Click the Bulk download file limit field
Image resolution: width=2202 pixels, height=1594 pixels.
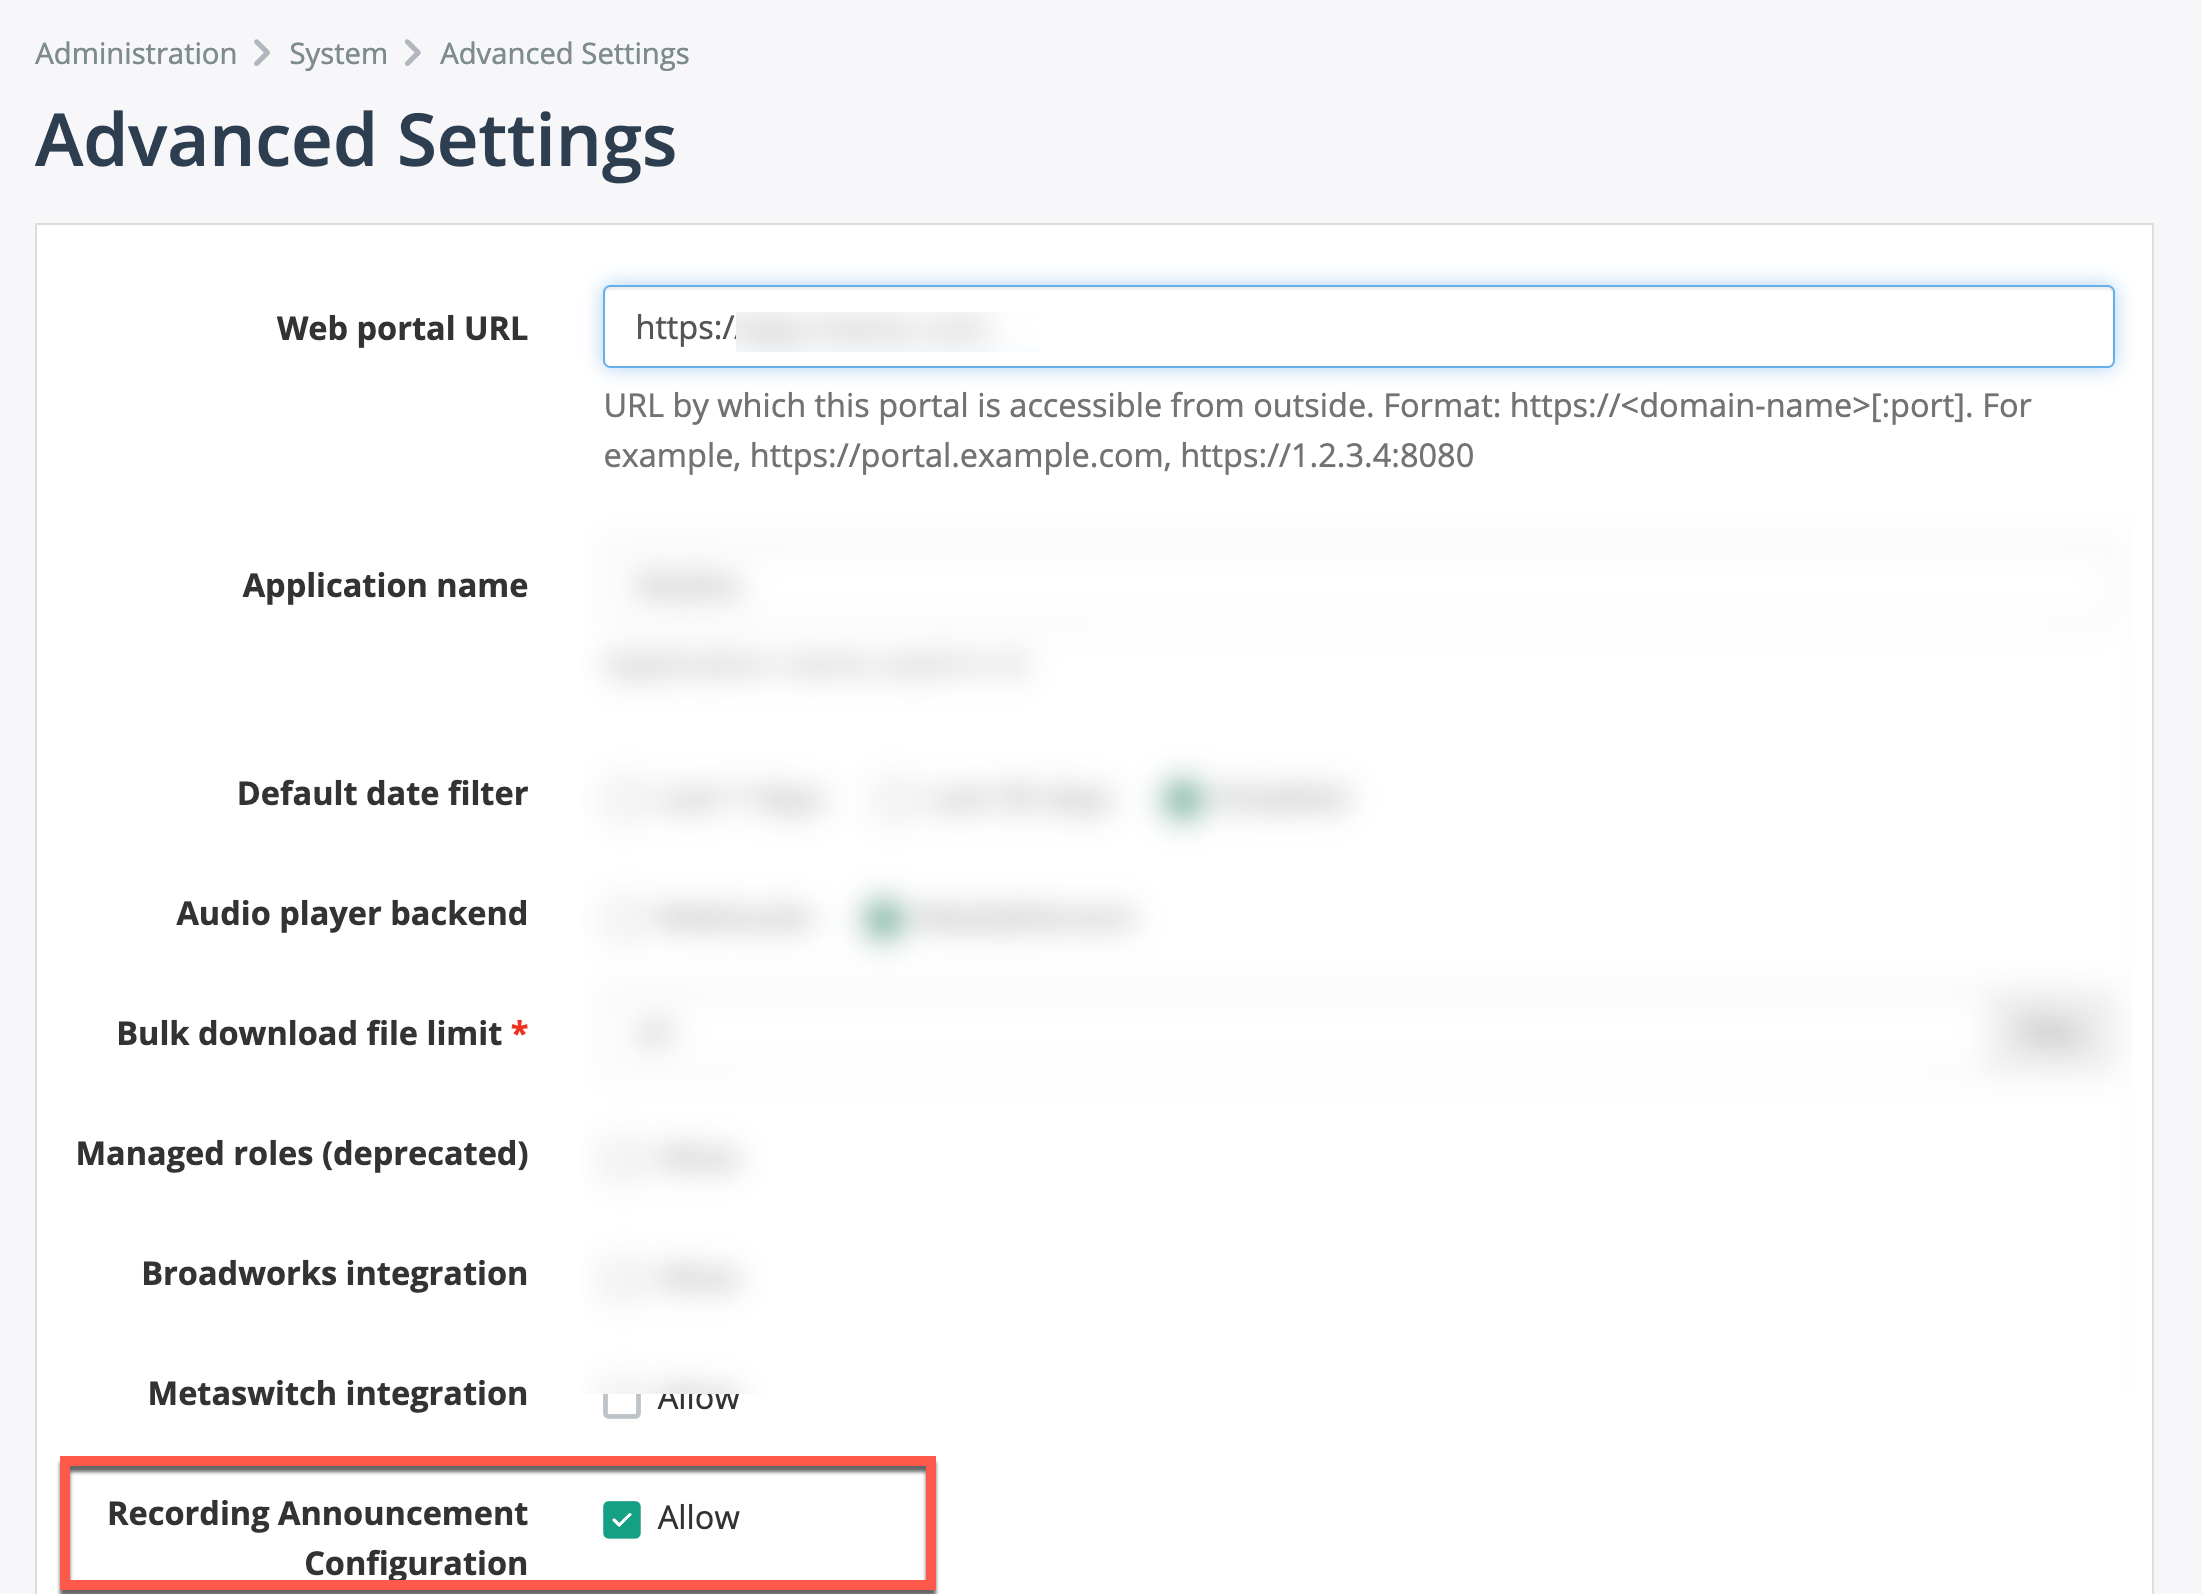click(1290, 1032)
